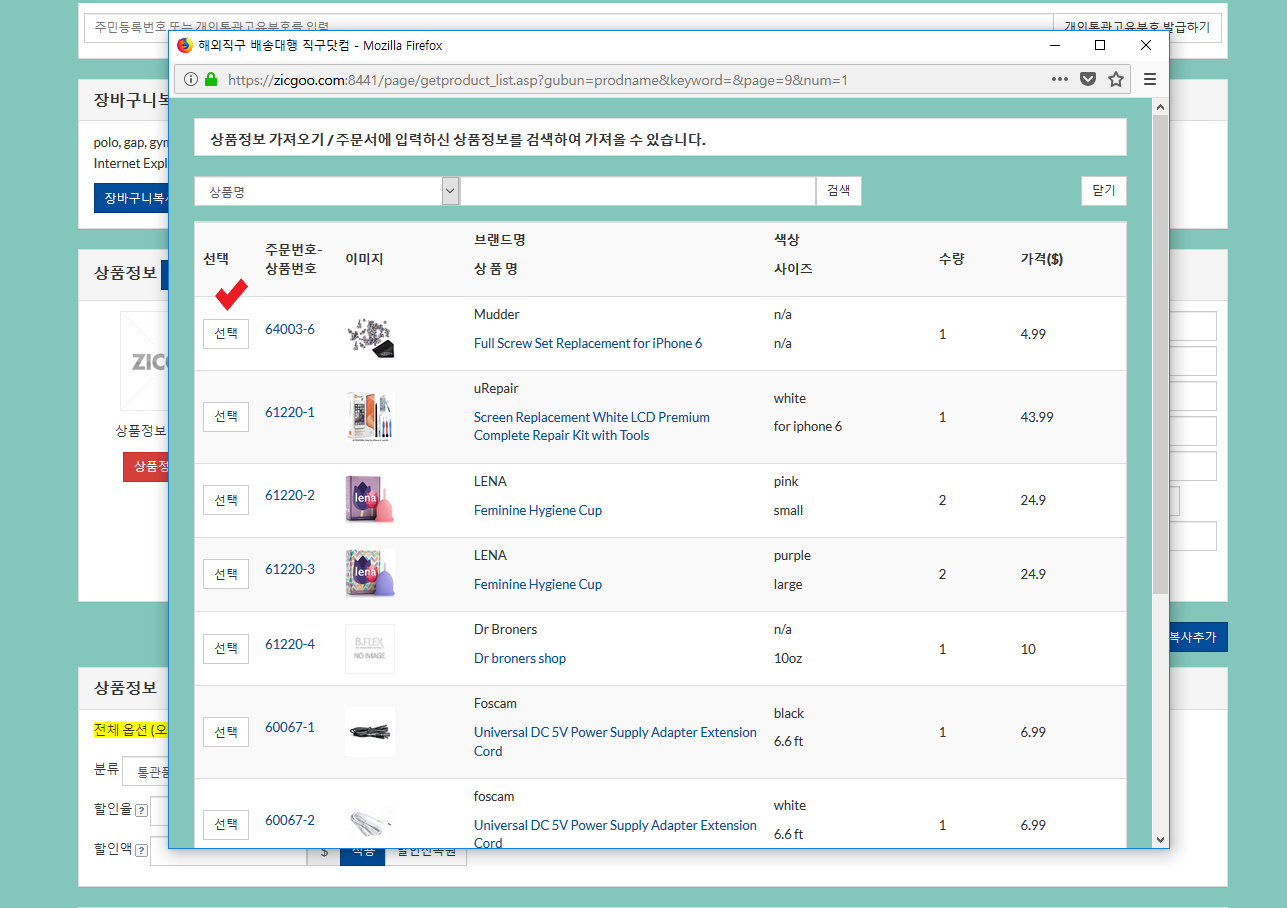
Task: Click the green padlock security icon
Action: [211, 80]
